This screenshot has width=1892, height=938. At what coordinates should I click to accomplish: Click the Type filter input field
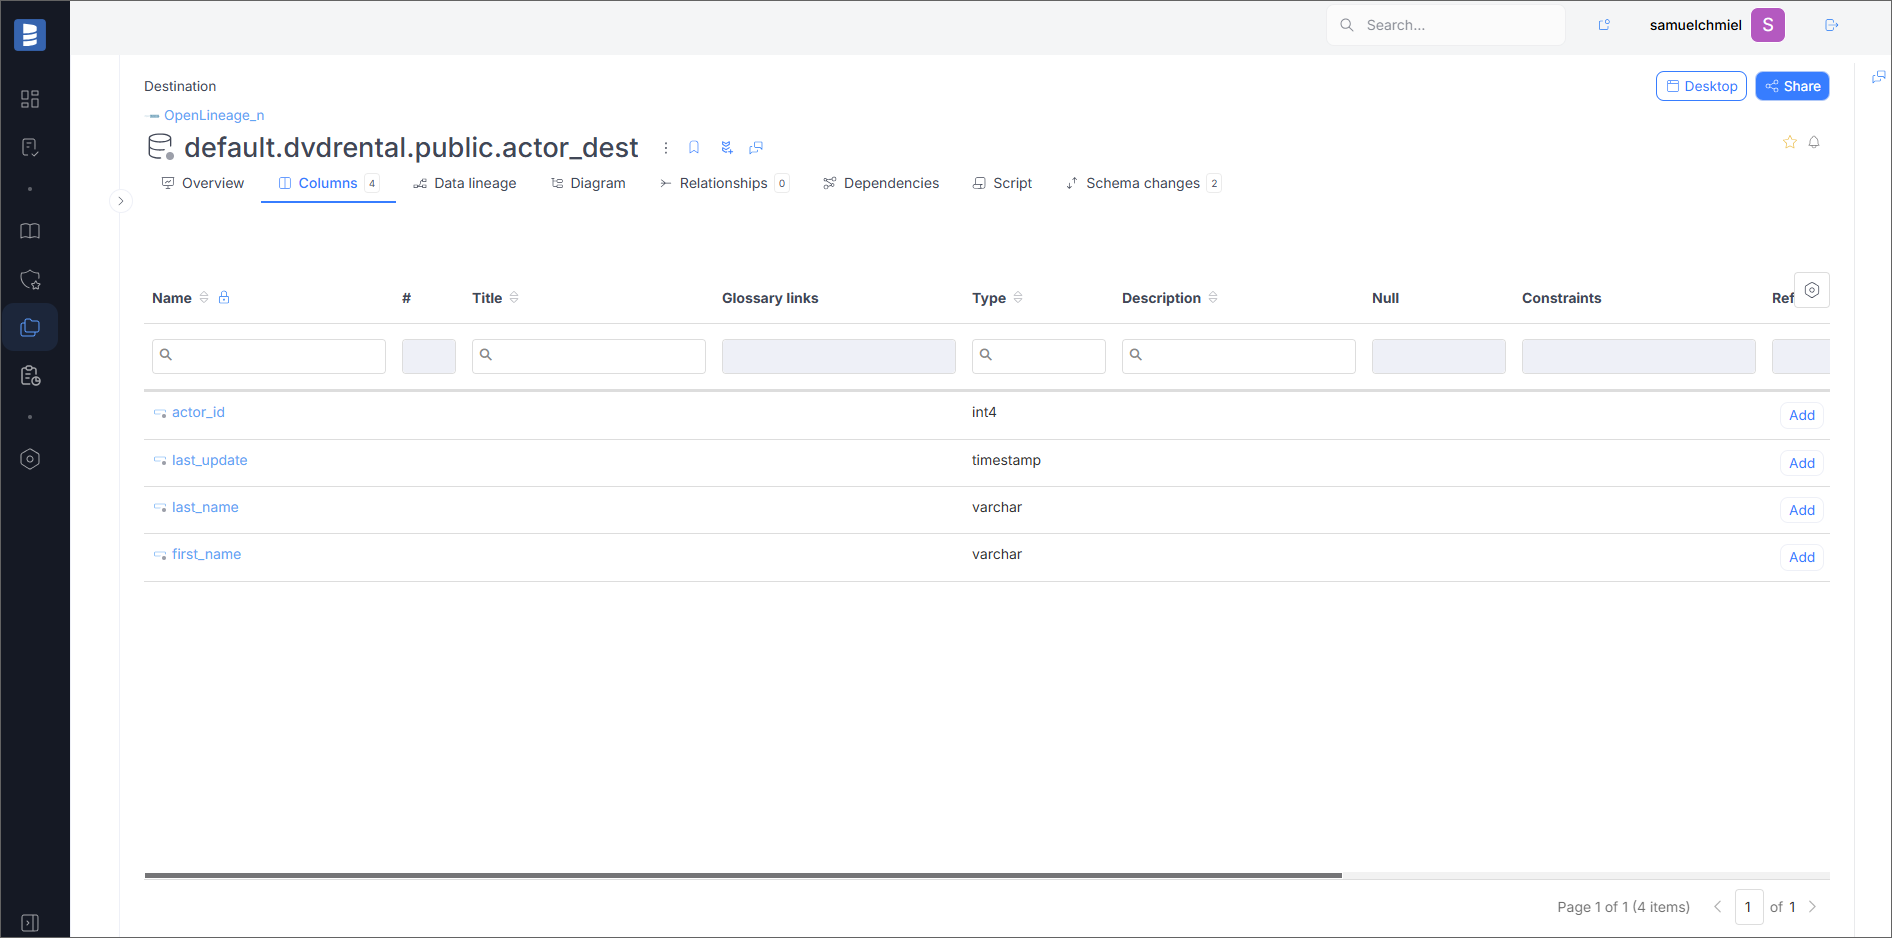pyautogui.click(x=1039, y=356)
